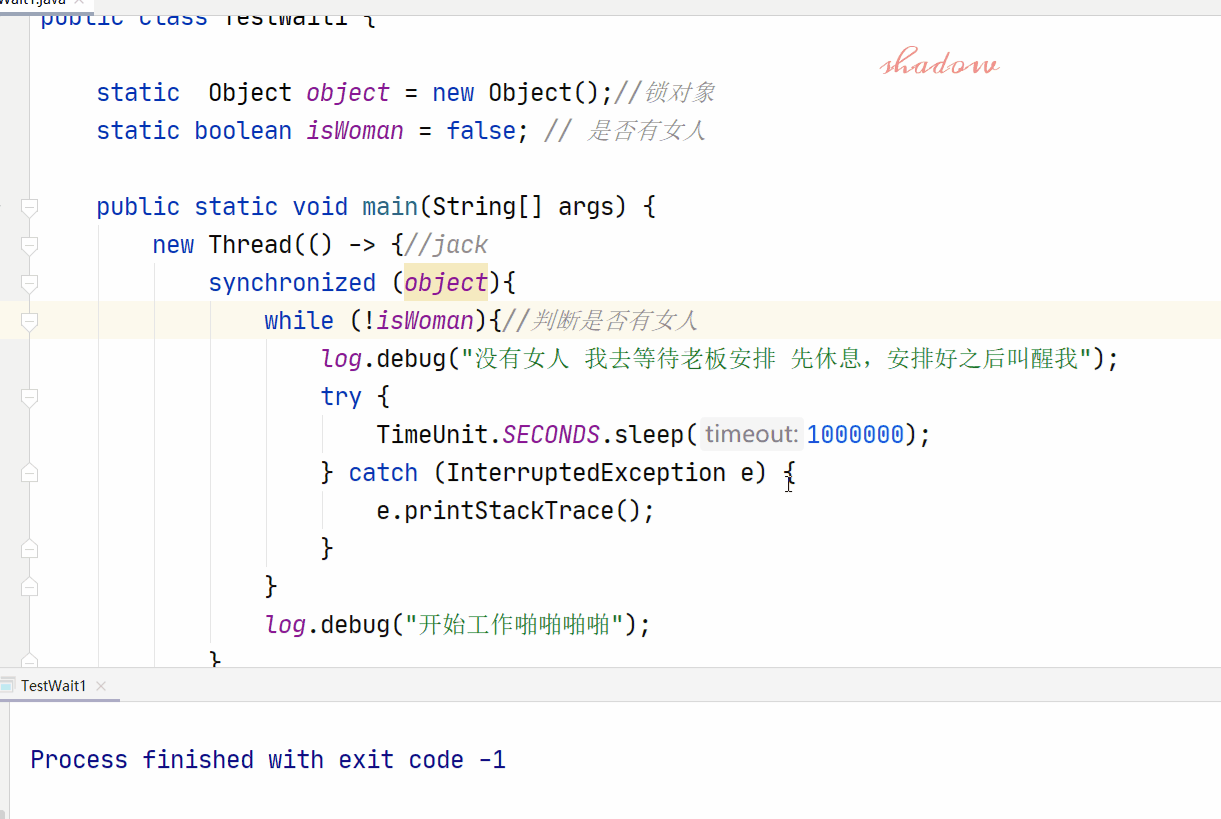Click the try keyword
Image resolution: width=1221 pixels, height=819 pixels.
pyautogui.click(x=341, y=396)
